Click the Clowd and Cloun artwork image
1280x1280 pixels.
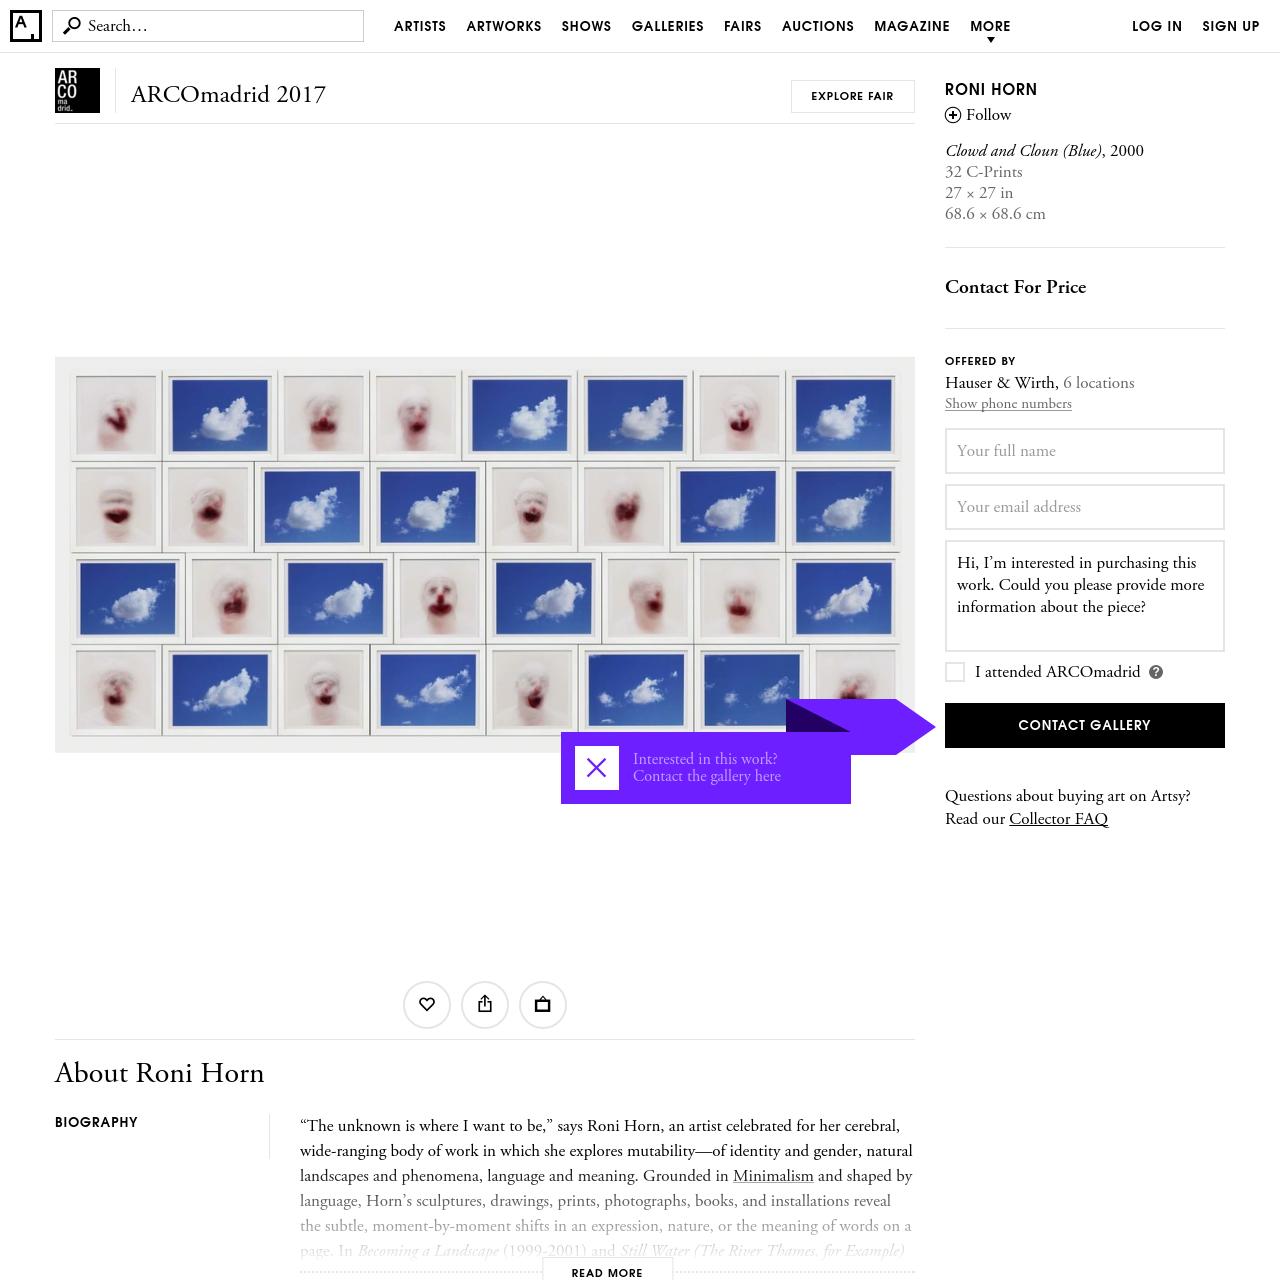(485, 554)
